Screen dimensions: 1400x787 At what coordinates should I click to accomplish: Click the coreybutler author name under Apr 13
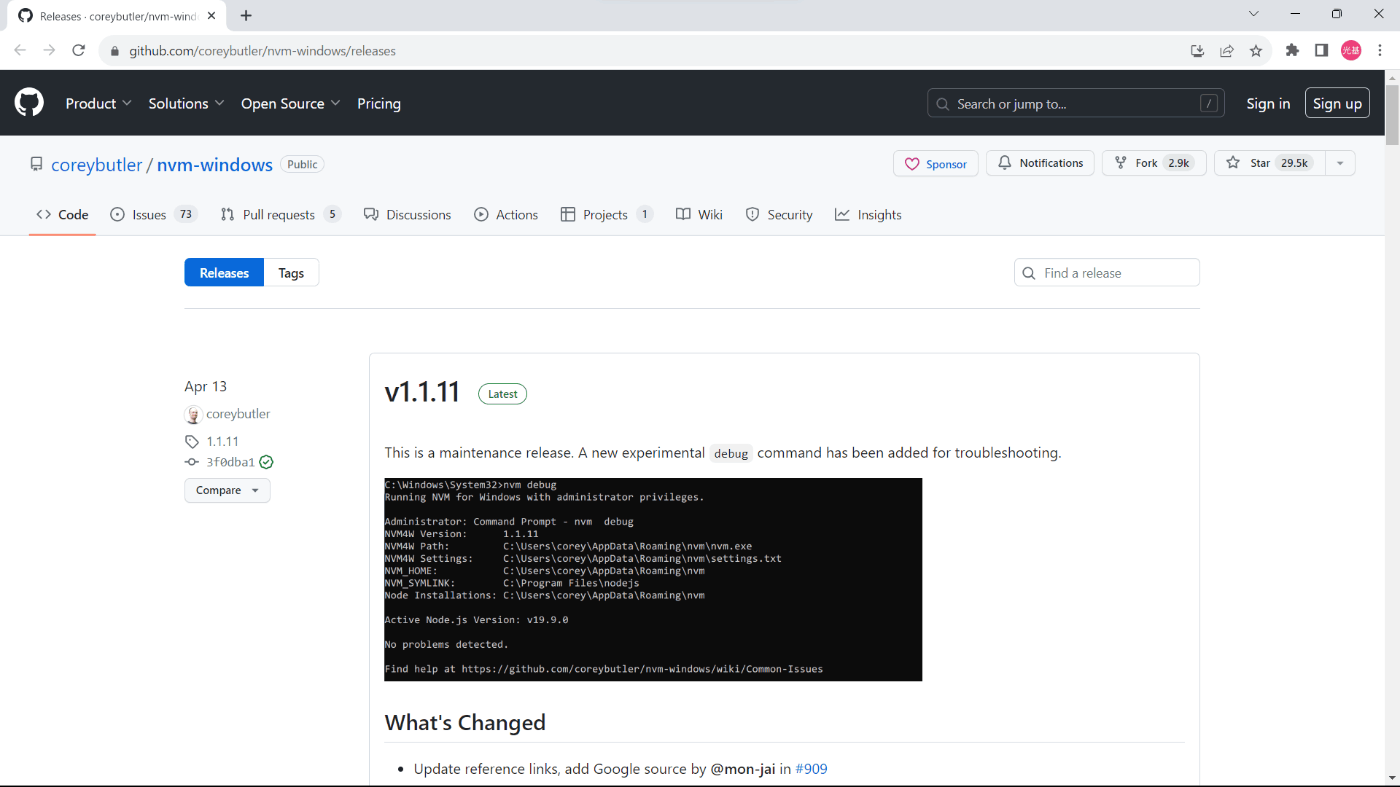pos(238,414)
